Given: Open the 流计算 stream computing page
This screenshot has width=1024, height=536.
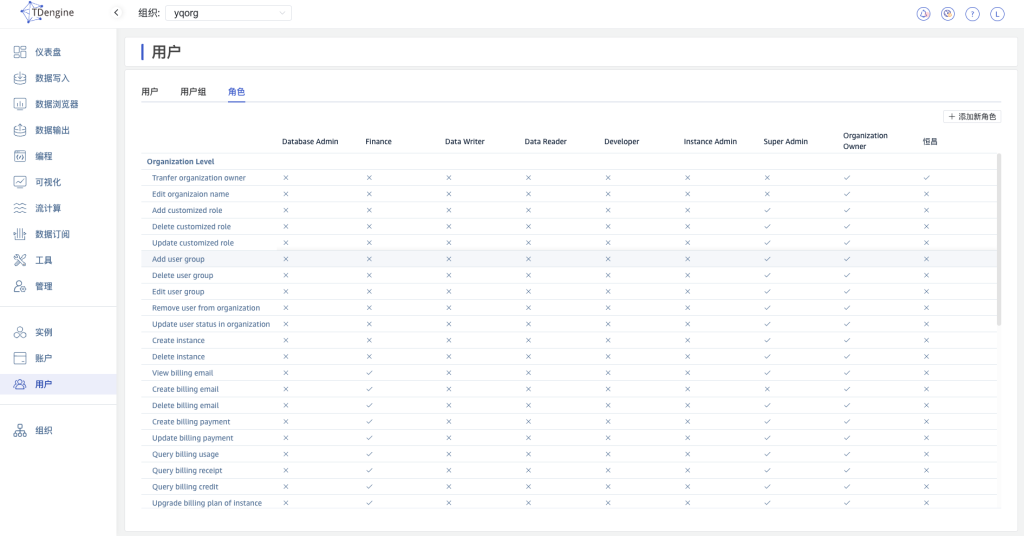Looking at the screenshot, I should tap(48, 208).
